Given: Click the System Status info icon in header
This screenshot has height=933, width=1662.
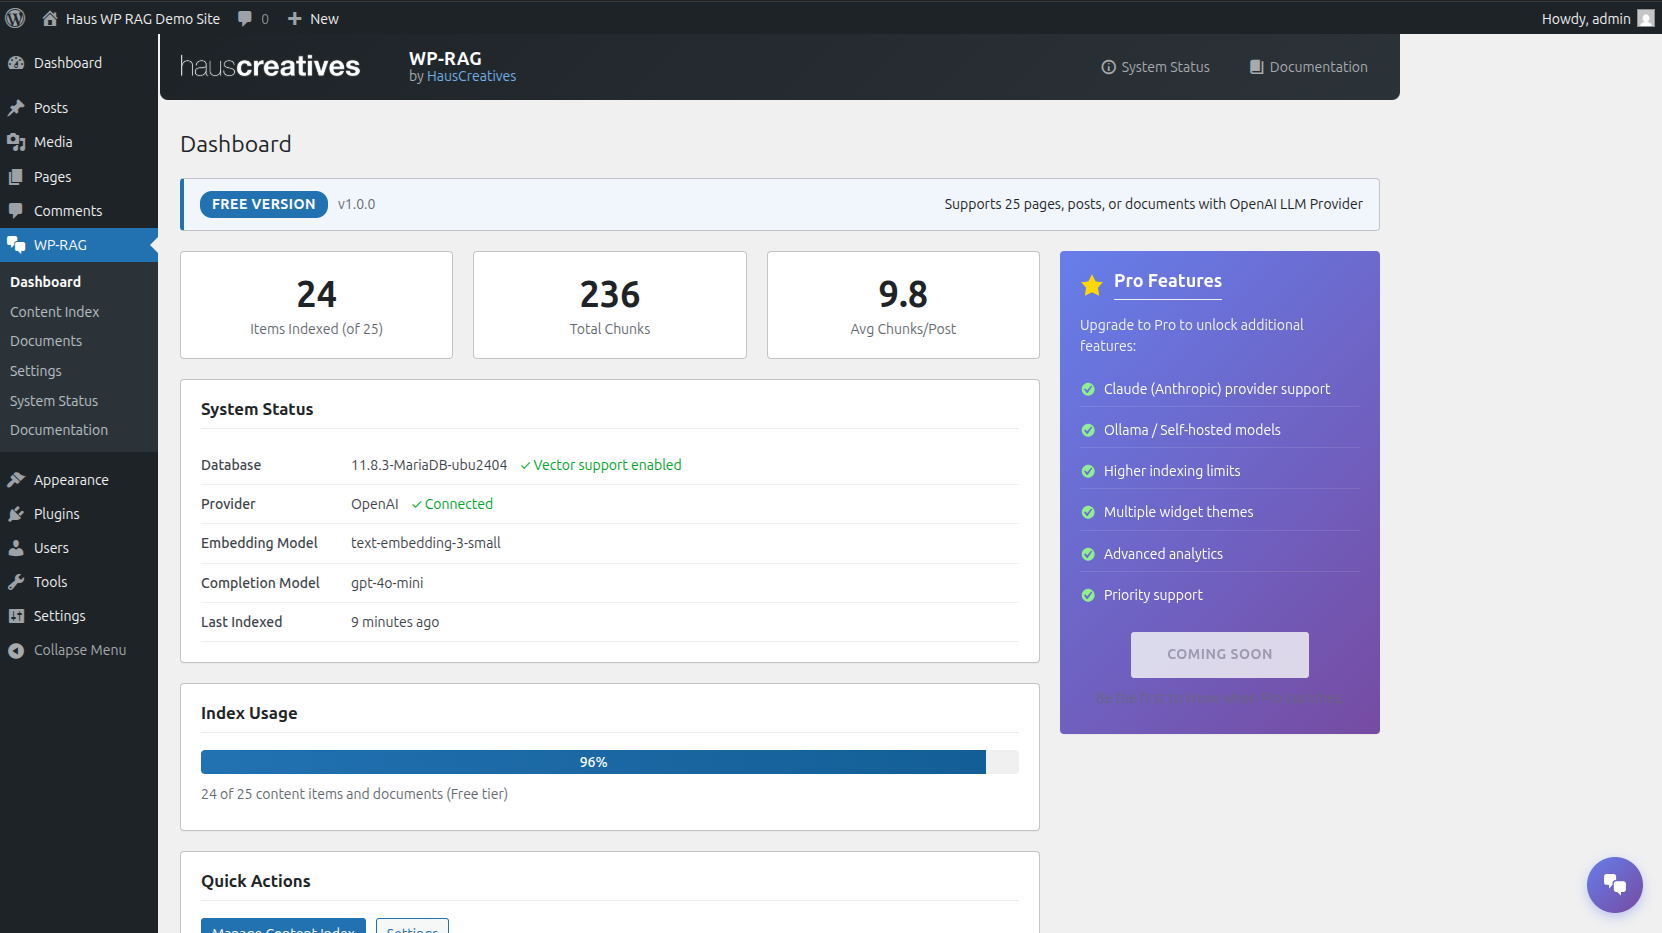Looking at the screenshot, I should (1108, 67).
